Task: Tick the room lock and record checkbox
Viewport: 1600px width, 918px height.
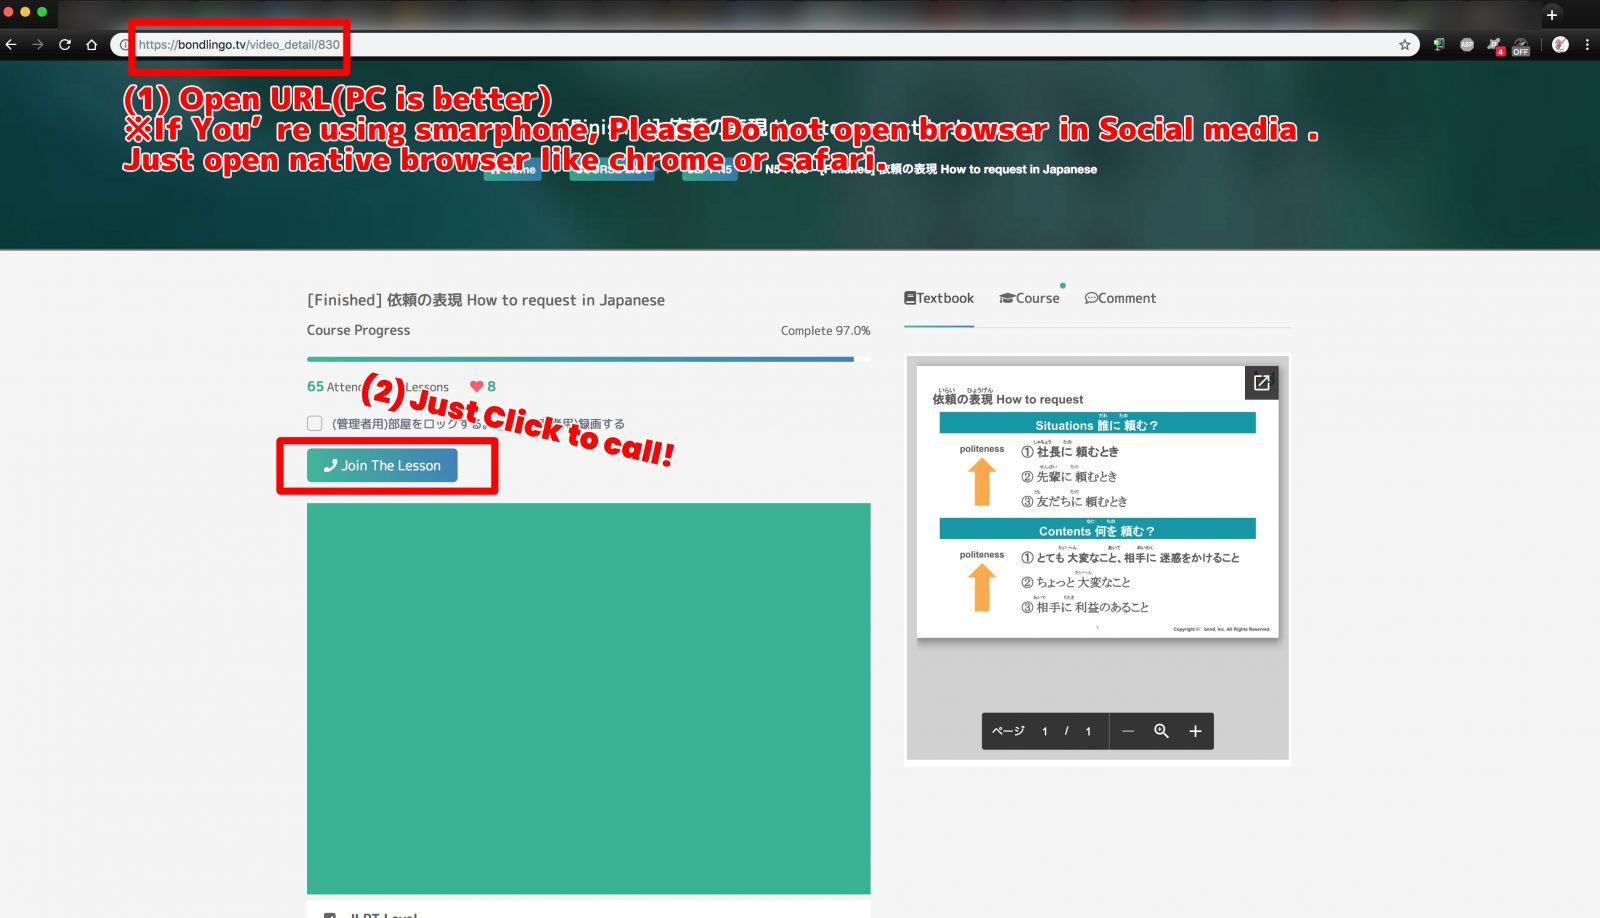Action: 315,423
